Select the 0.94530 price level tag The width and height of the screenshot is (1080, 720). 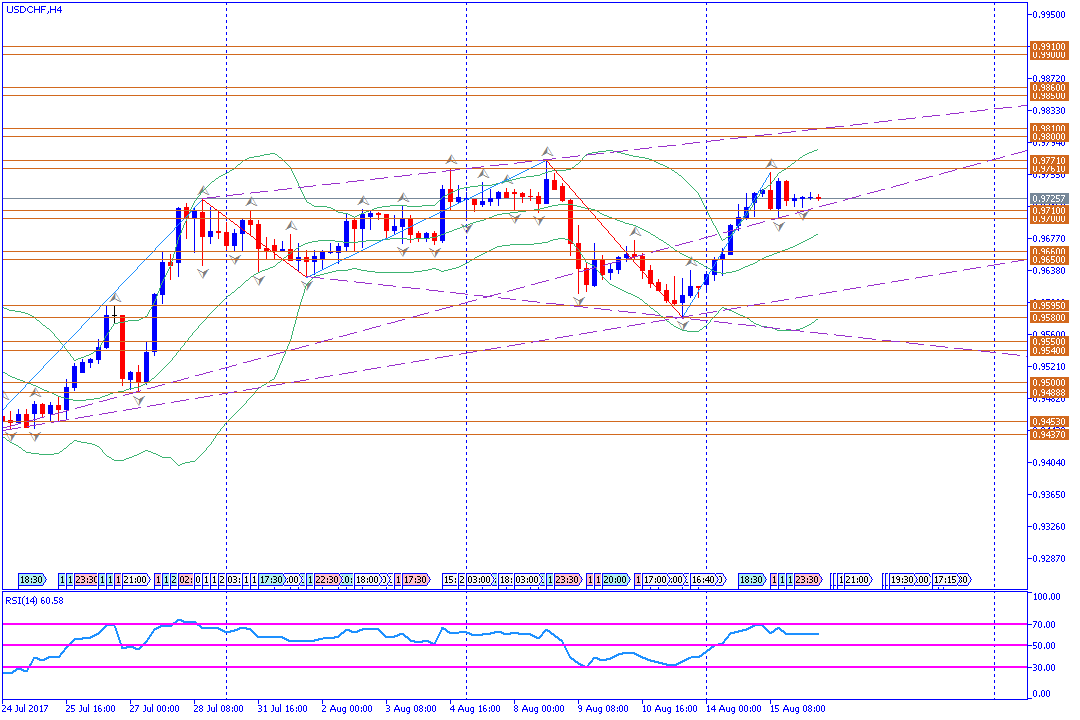click(x=1048, y=422)
